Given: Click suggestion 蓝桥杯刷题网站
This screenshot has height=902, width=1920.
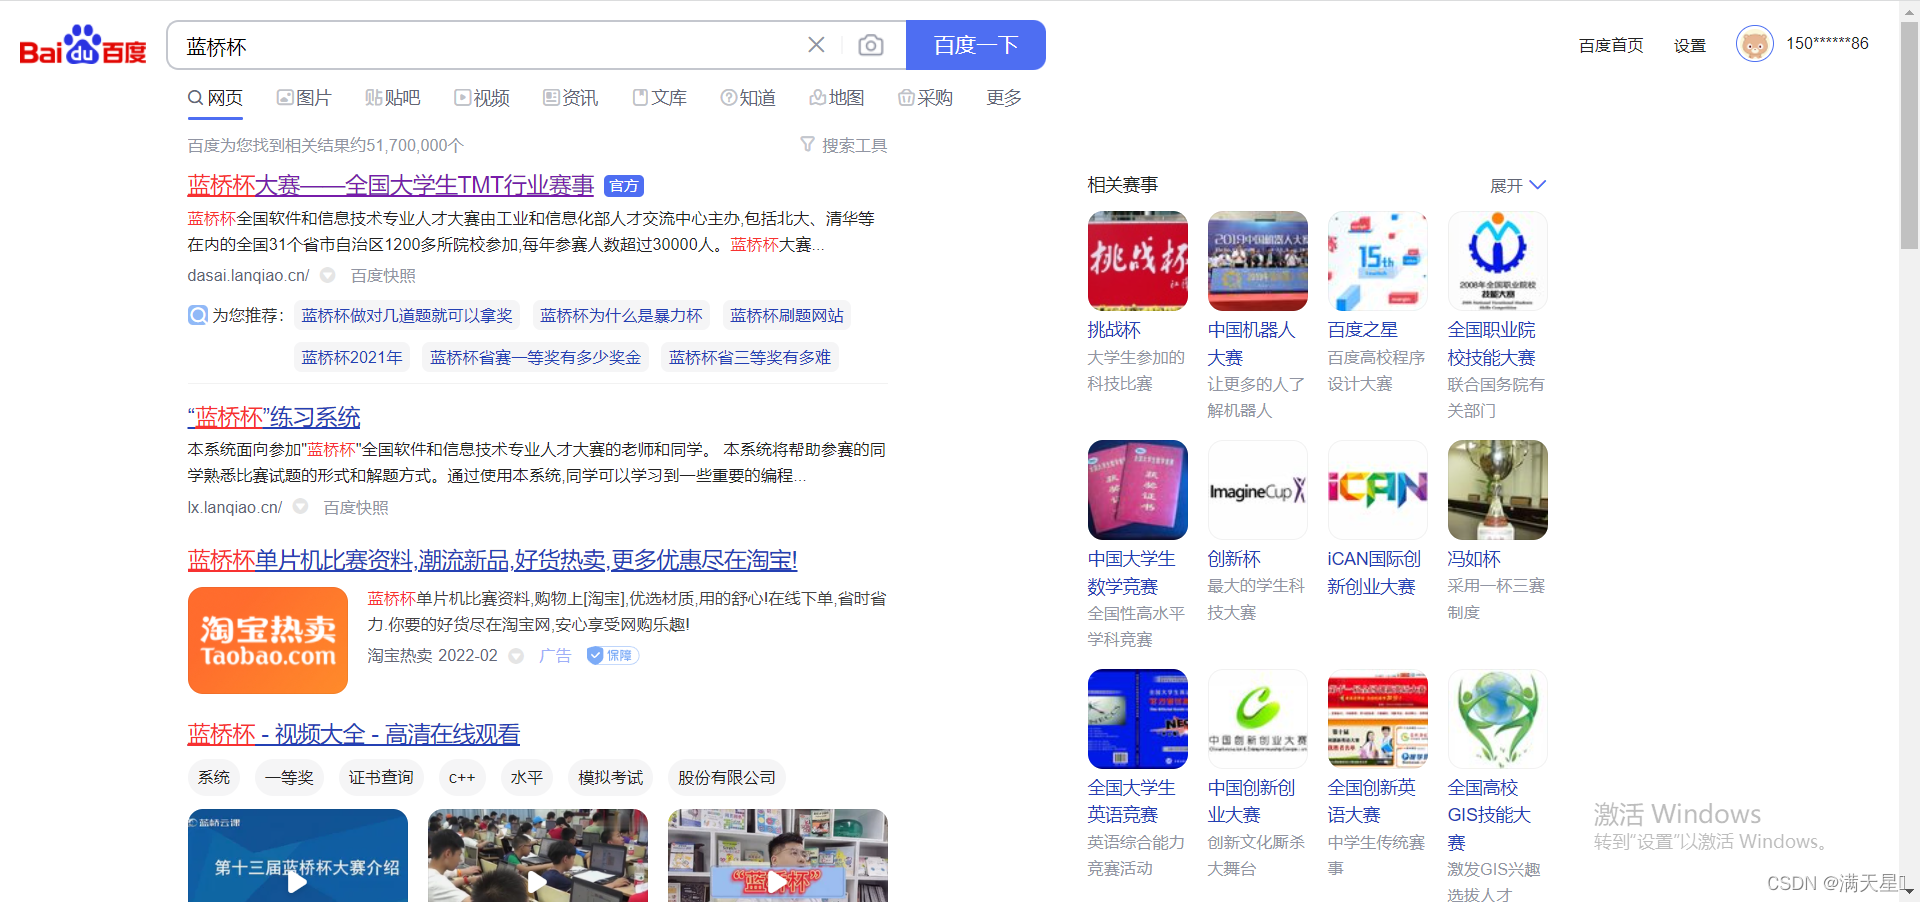Looking at the screenshot, I should (787, 316).
